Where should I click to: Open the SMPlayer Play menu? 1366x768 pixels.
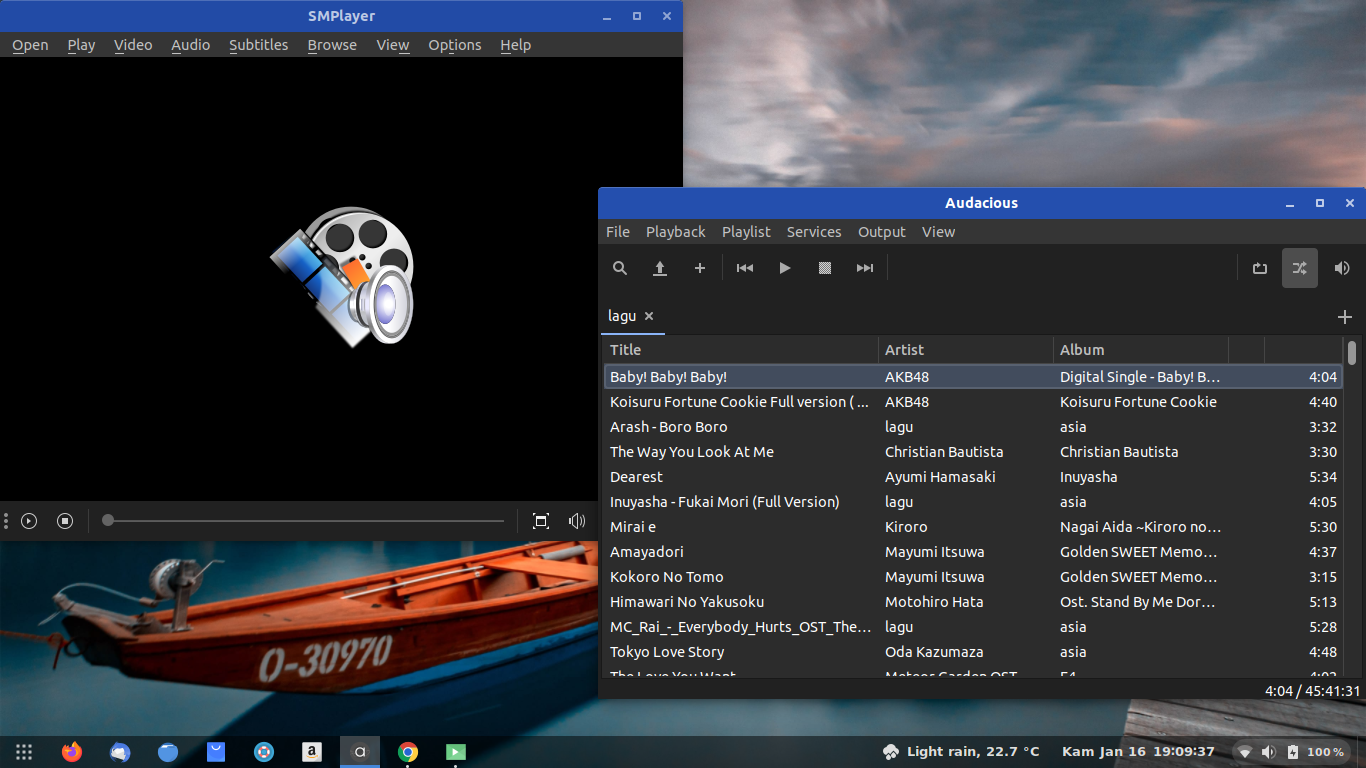[x=81, y=45]
